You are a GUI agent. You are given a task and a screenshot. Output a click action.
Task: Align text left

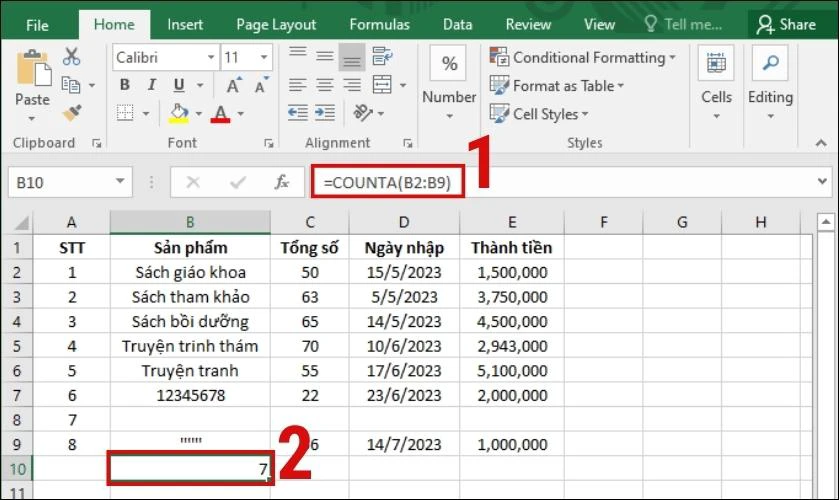click(298, 85)
